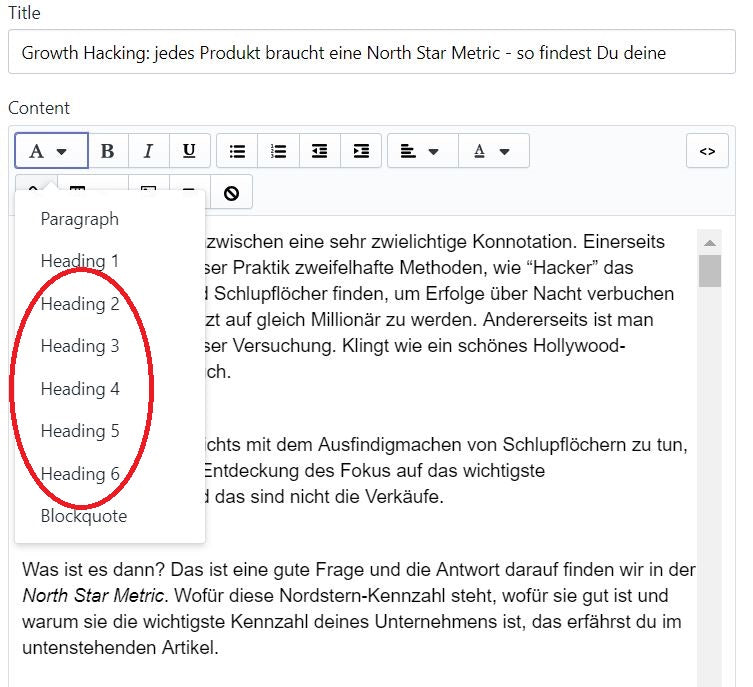753x687 pixels.
Task: Choose Heading 1 from the style menu
Action: (80, 261)
